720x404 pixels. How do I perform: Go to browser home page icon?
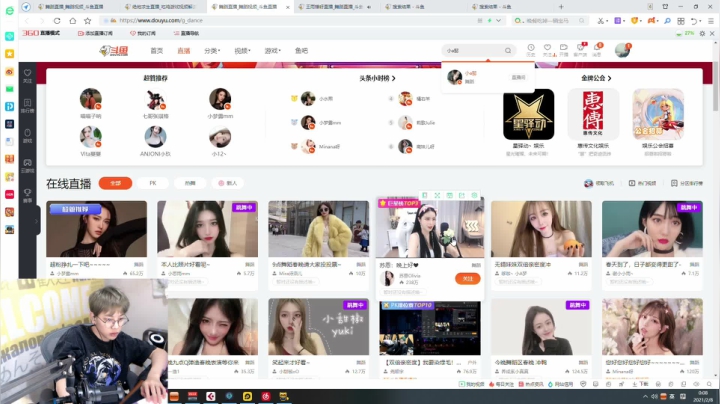(73, 21)
